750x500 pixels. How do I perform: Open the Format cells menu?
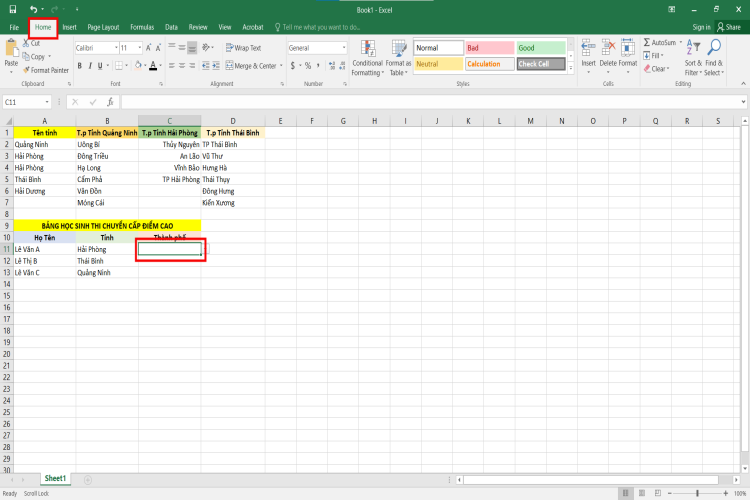pyautogui.click(x=628, y=56)
